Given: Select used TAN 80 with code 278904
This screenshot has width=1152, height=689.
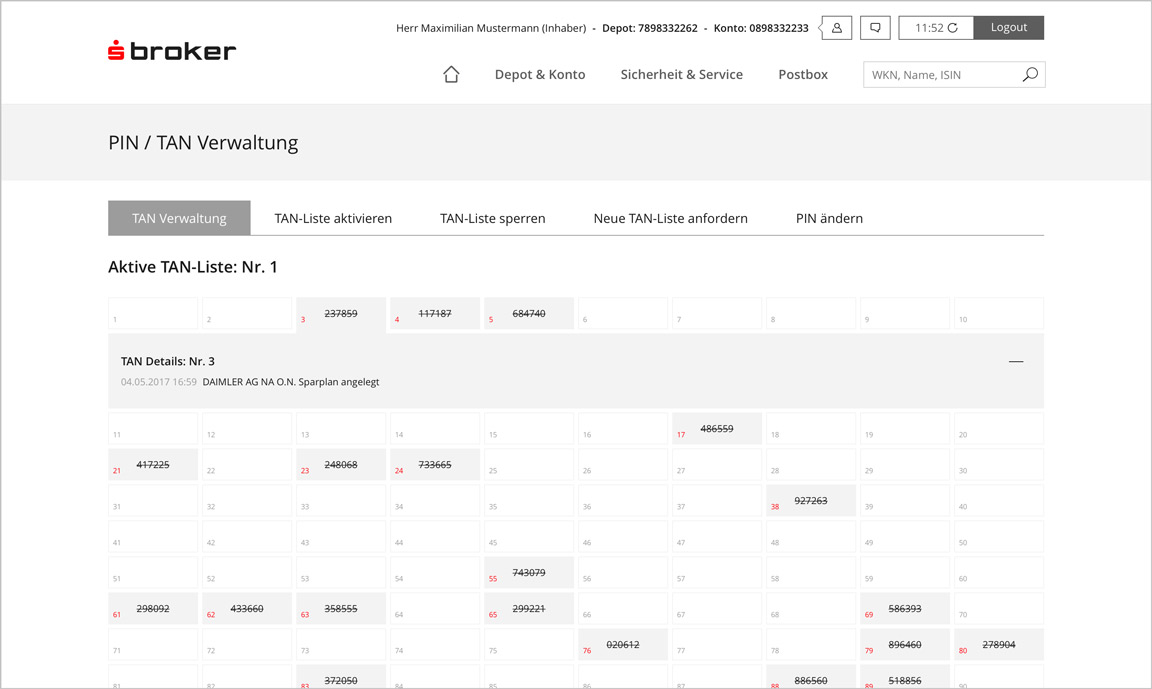Looking at the screenshot, I should [x=999, y=645].
